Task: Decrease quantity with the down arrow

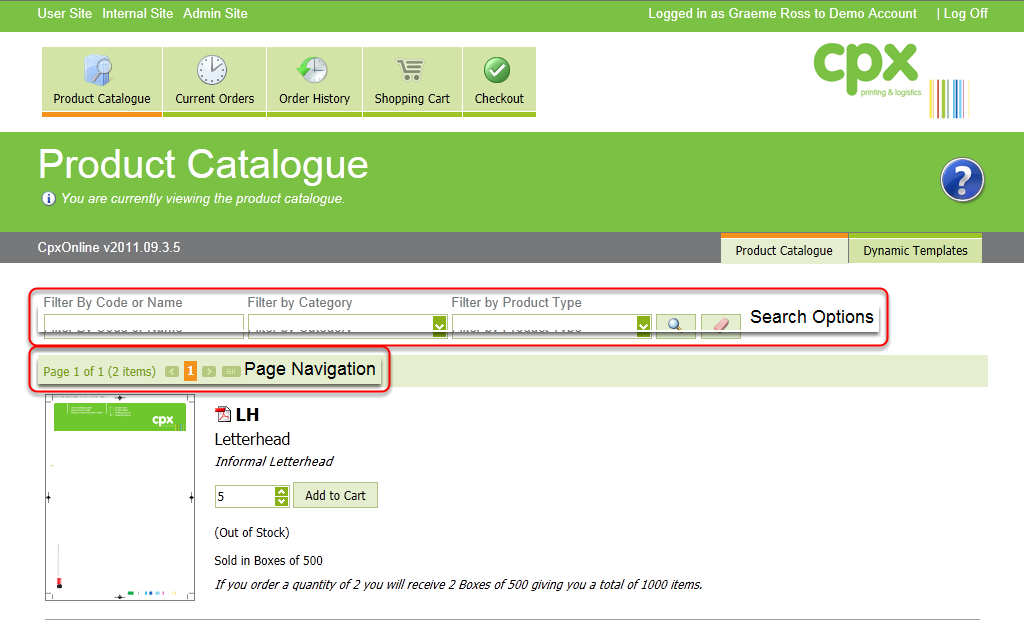Action: click(282, 501)
